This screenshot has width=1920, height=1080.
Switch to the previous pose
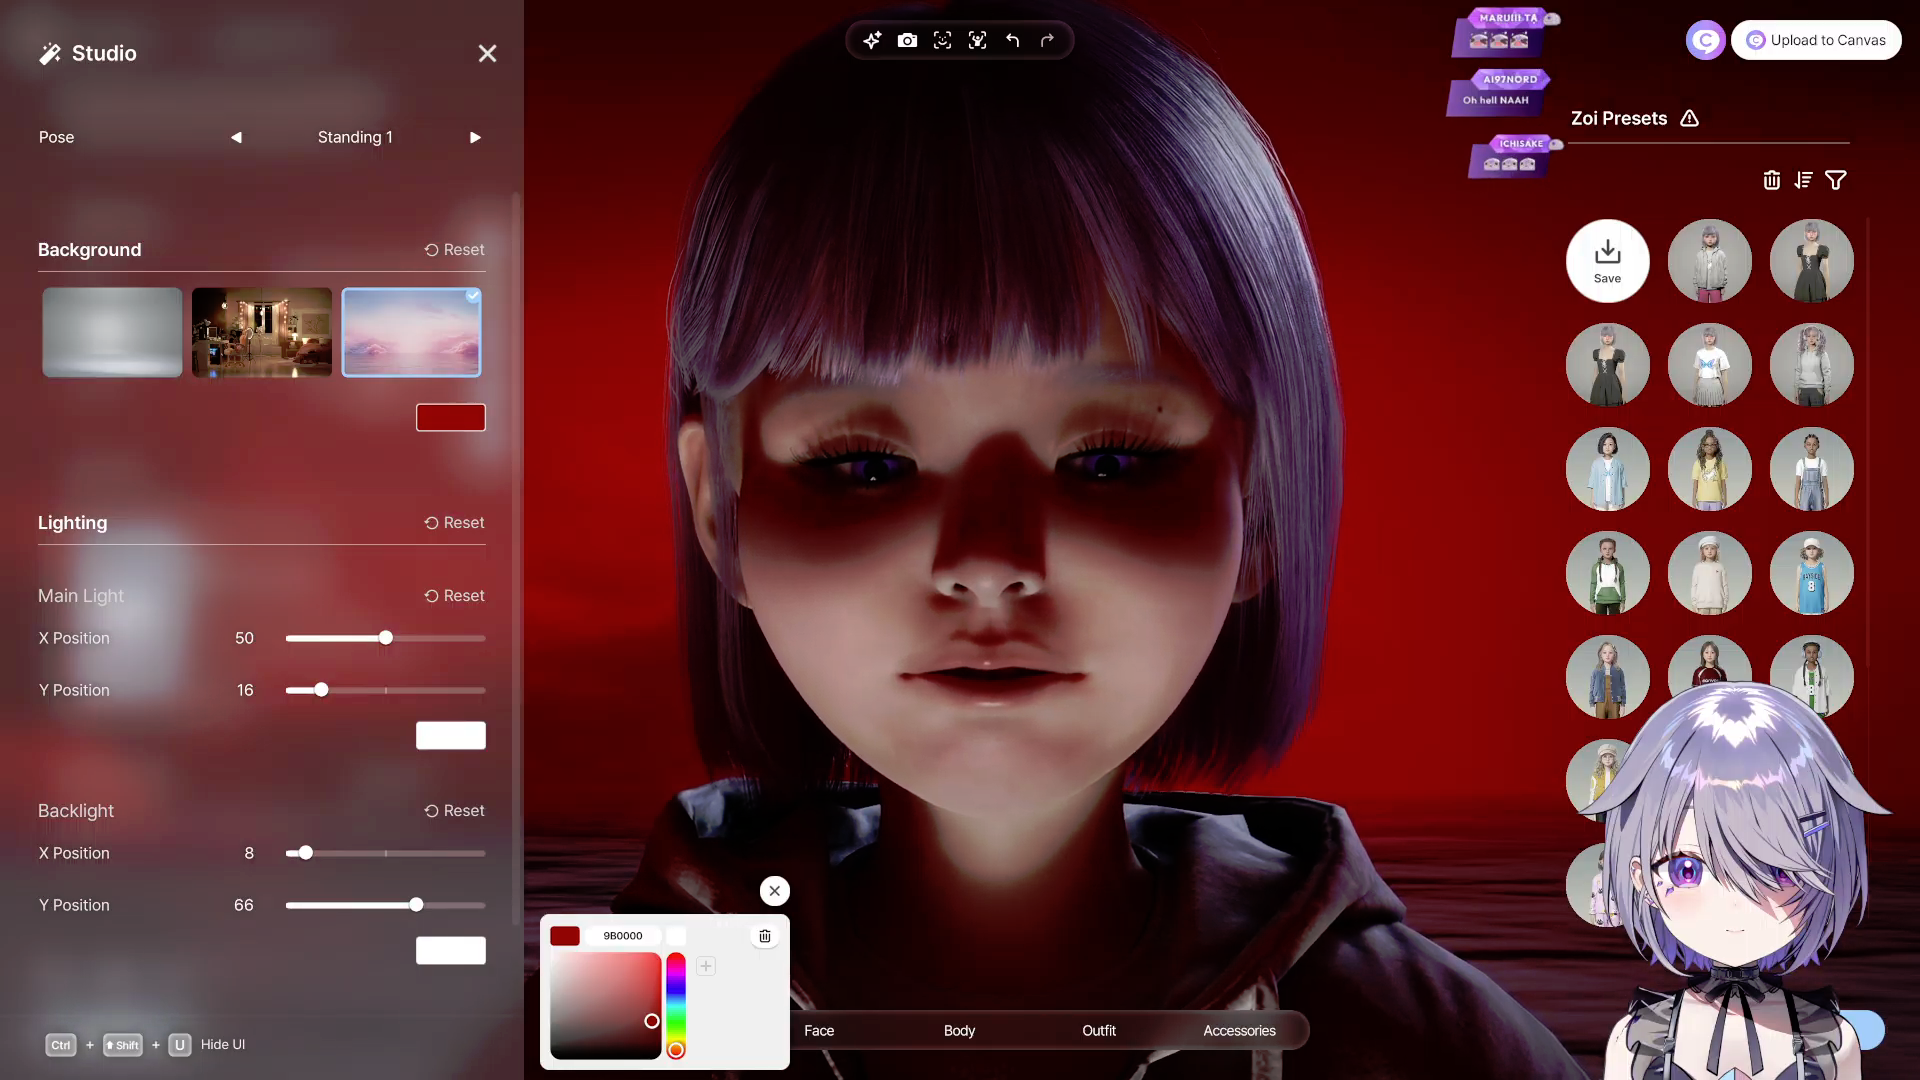coord(236,137)
